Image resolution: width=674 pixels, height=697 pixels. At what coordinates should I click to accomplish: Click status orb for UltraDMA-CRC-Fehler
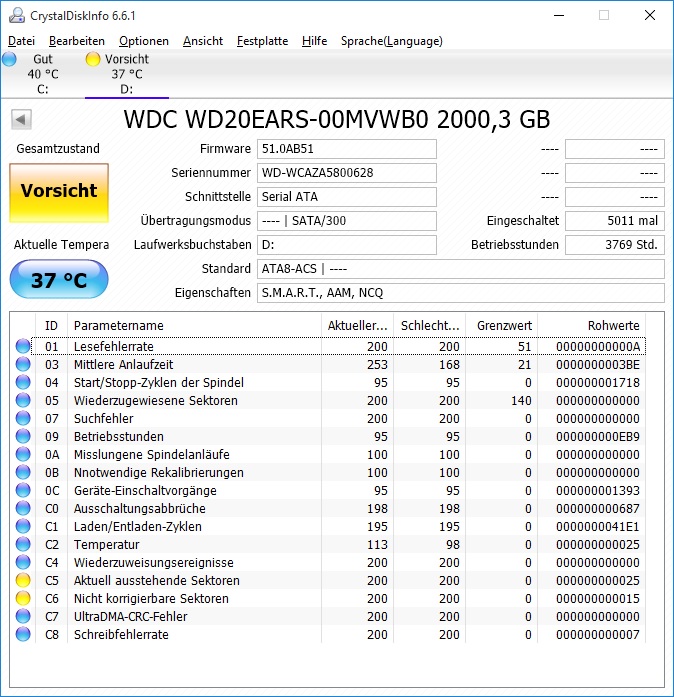tap(23, 617)
